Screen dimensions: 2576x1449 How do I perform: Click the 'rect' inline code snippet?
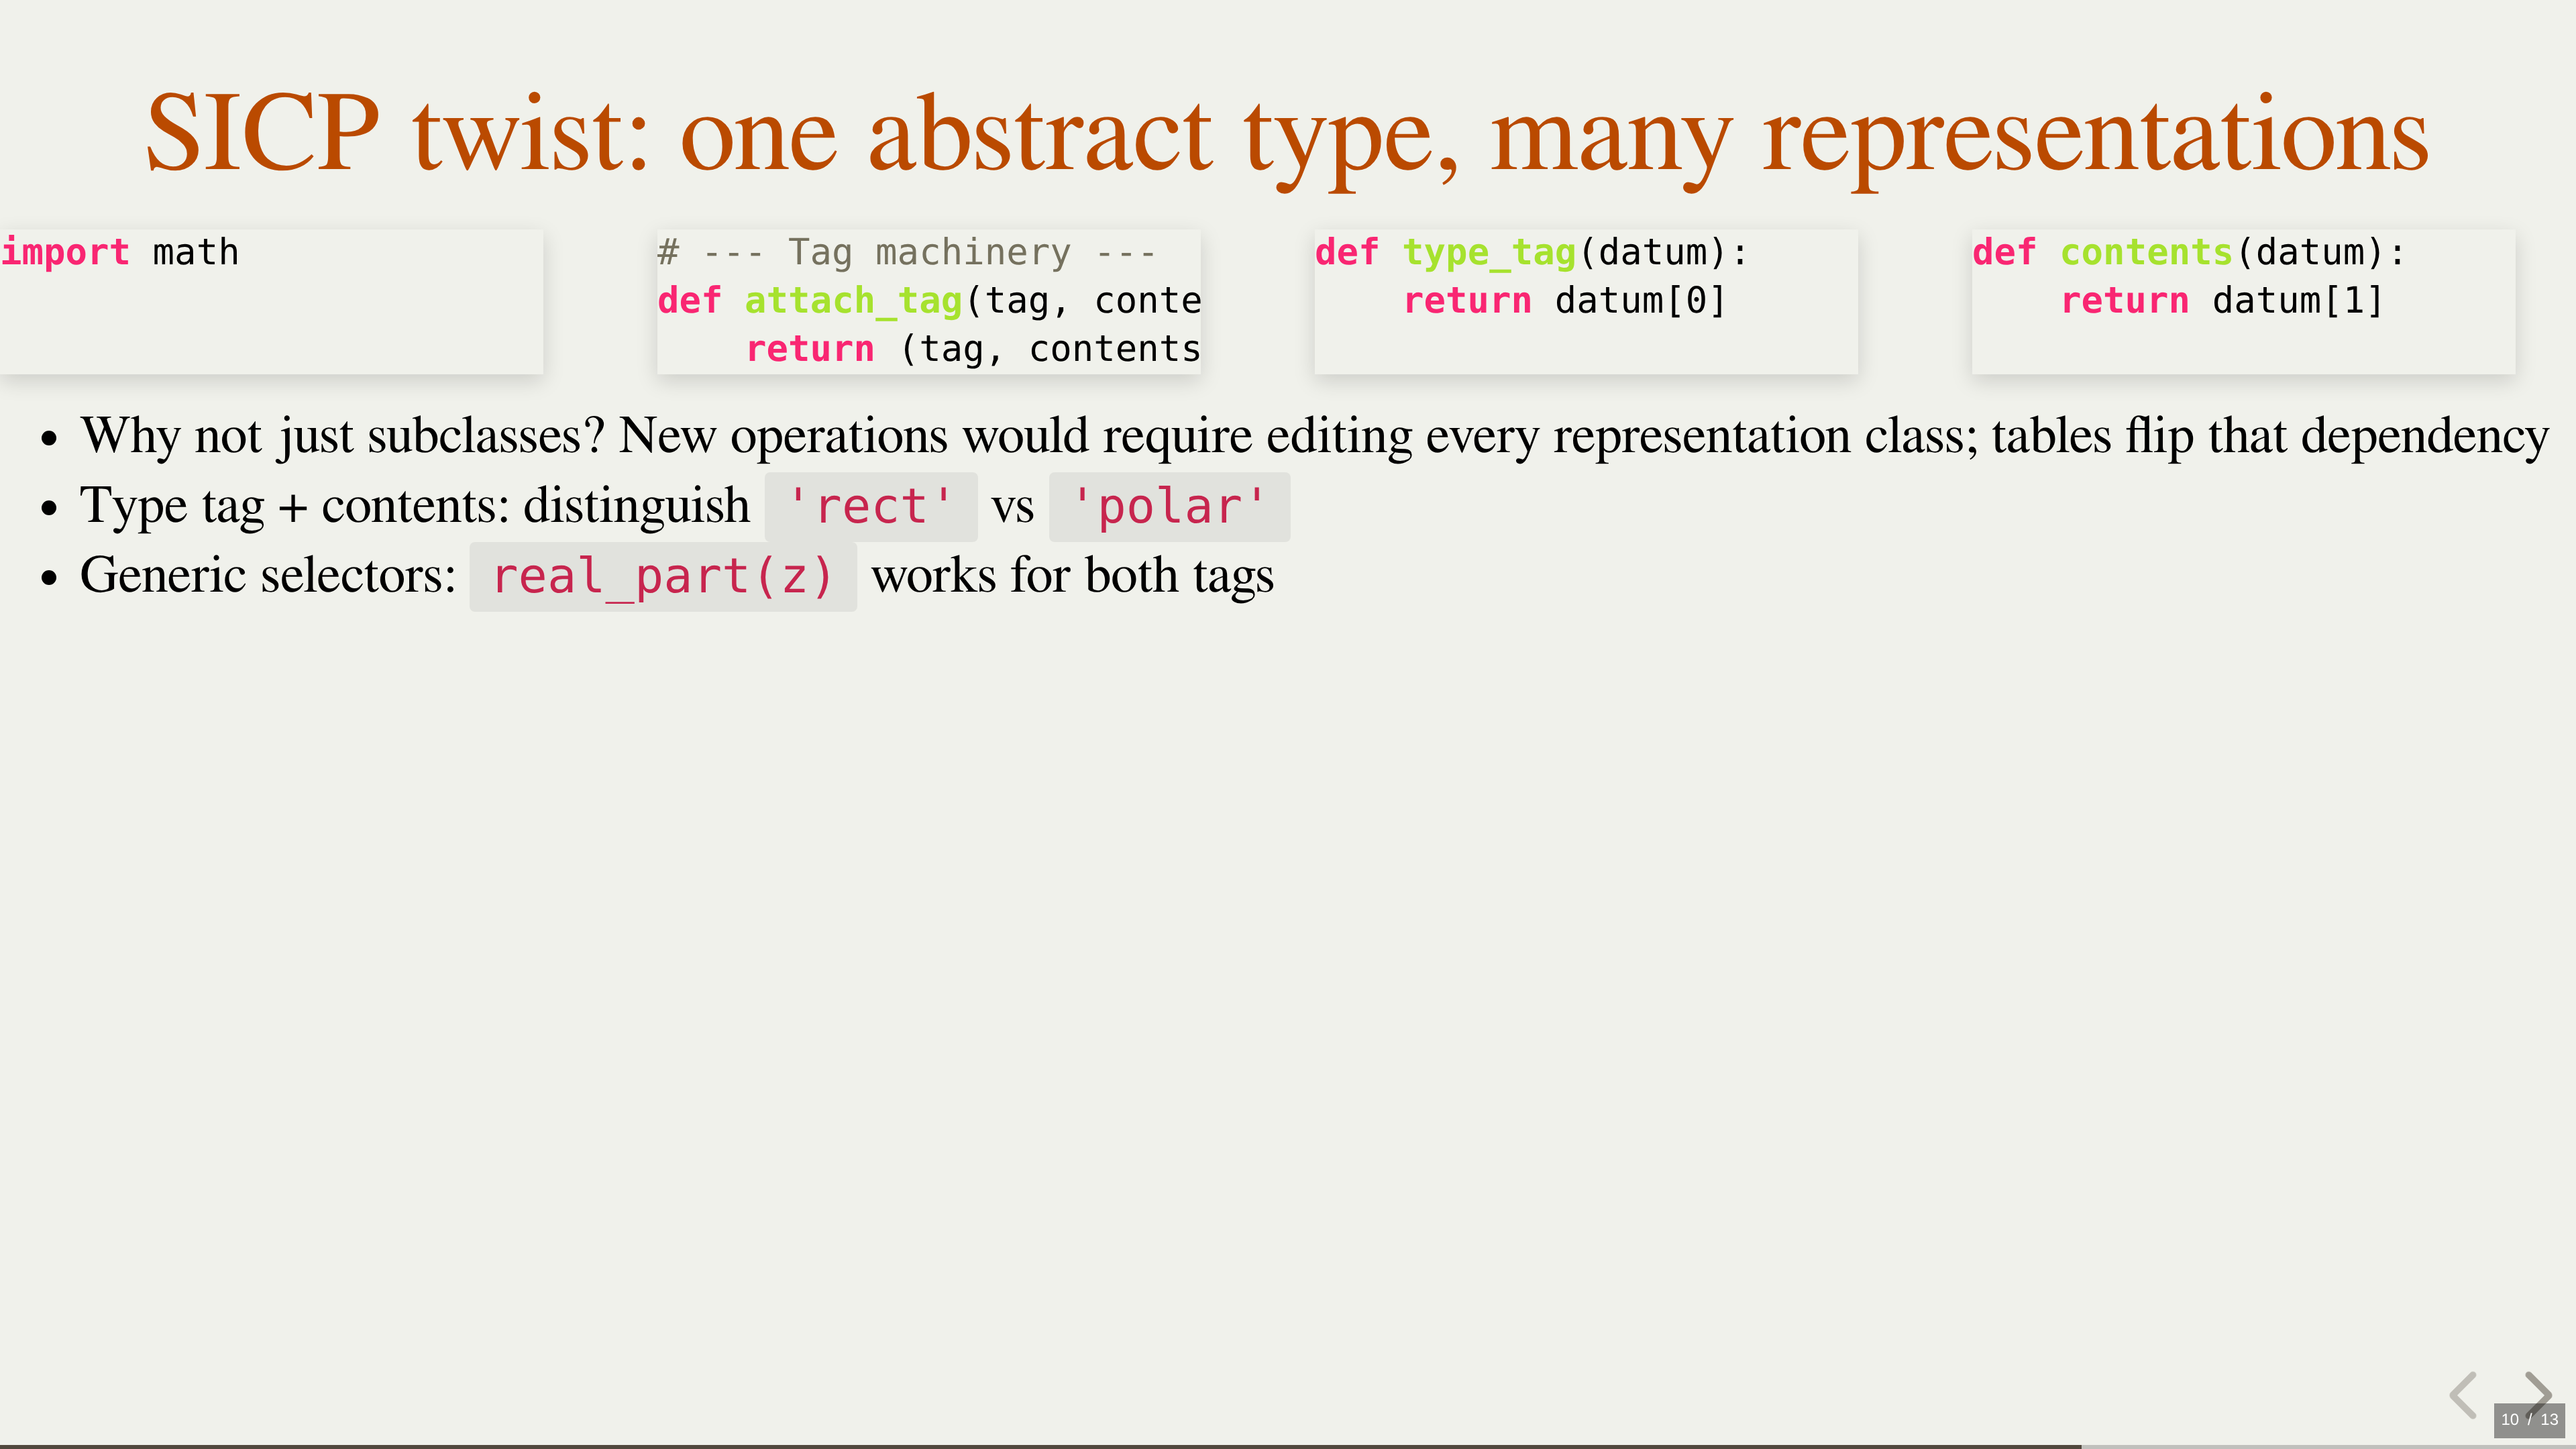870,507
